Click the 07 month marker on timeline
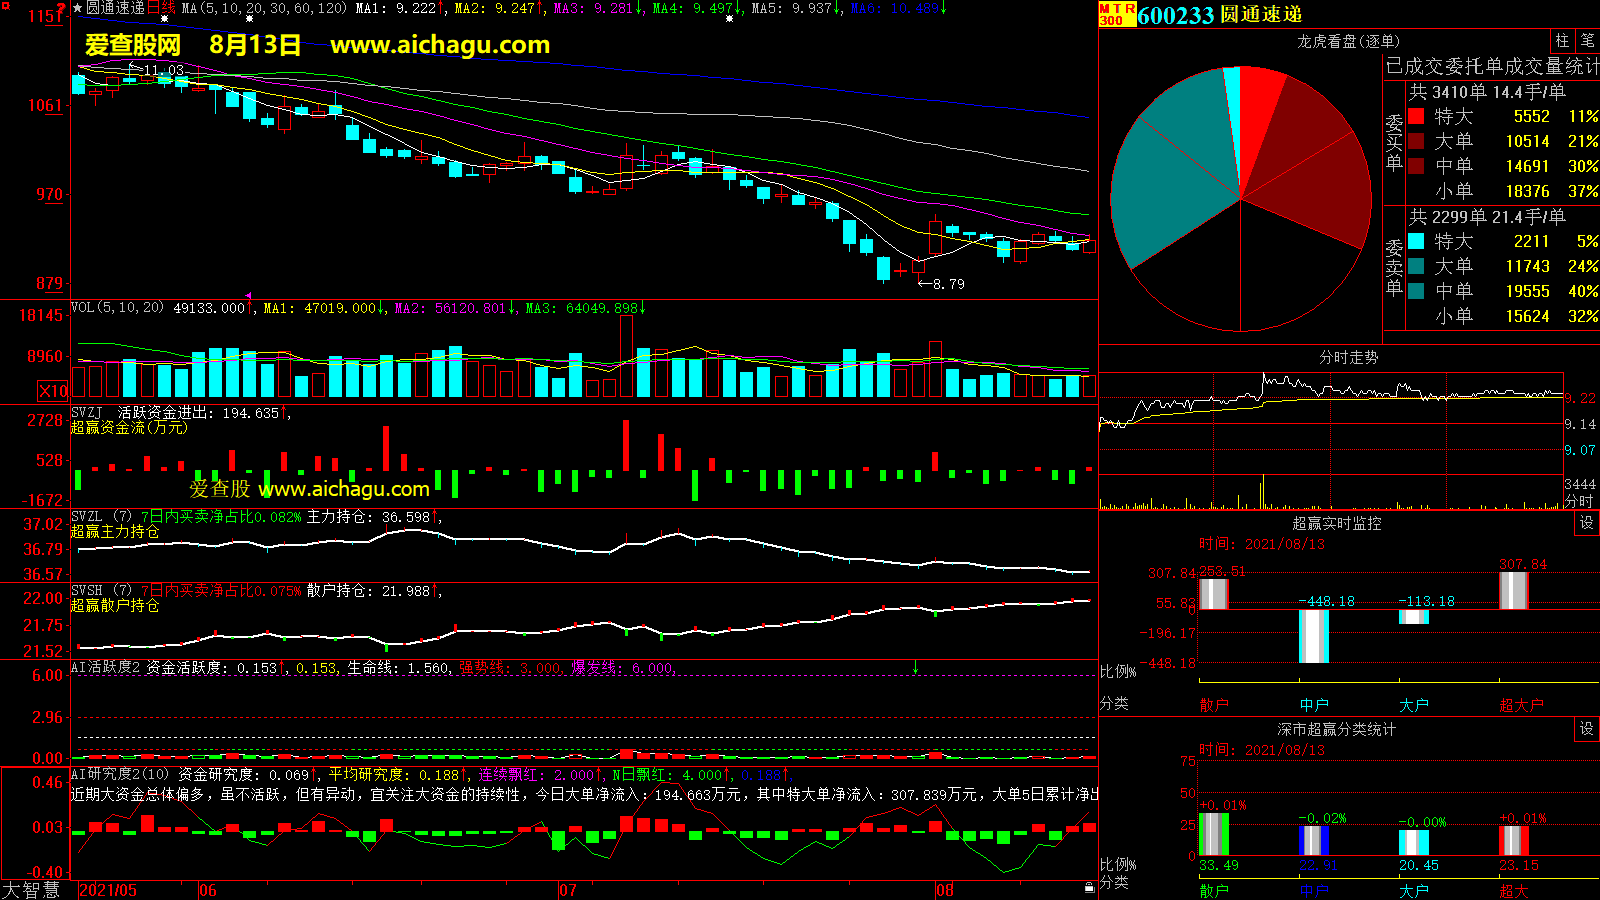The image size is (1600, 900). tap(568, 890)
